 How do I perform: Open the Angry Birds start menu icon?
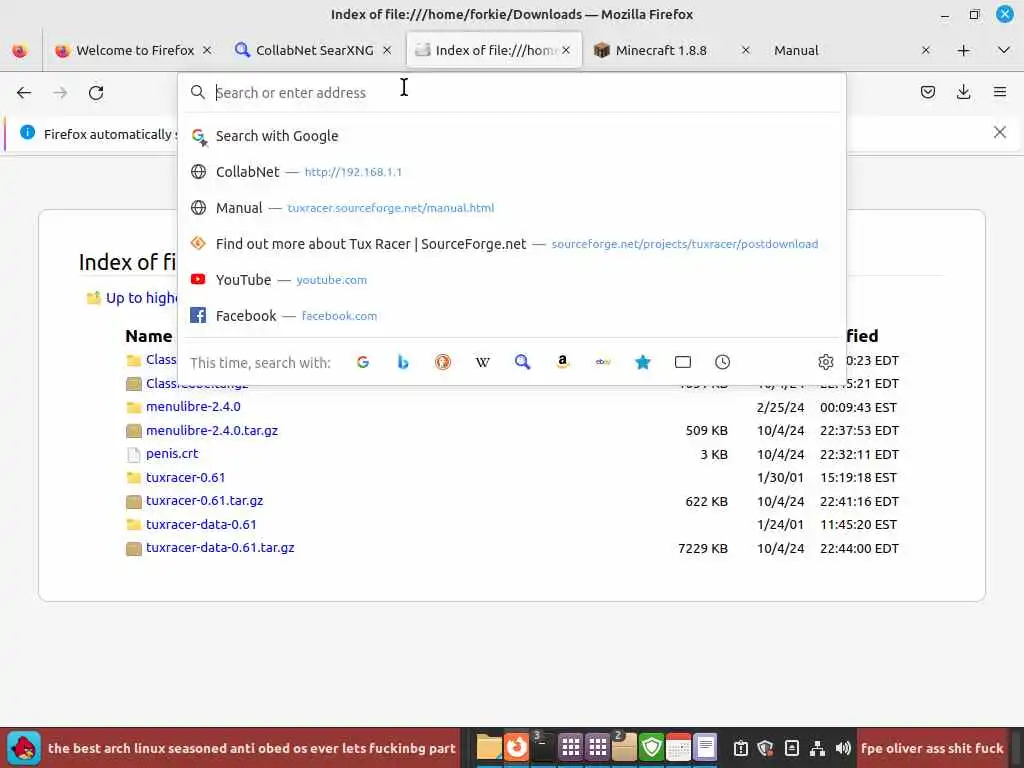24,748
